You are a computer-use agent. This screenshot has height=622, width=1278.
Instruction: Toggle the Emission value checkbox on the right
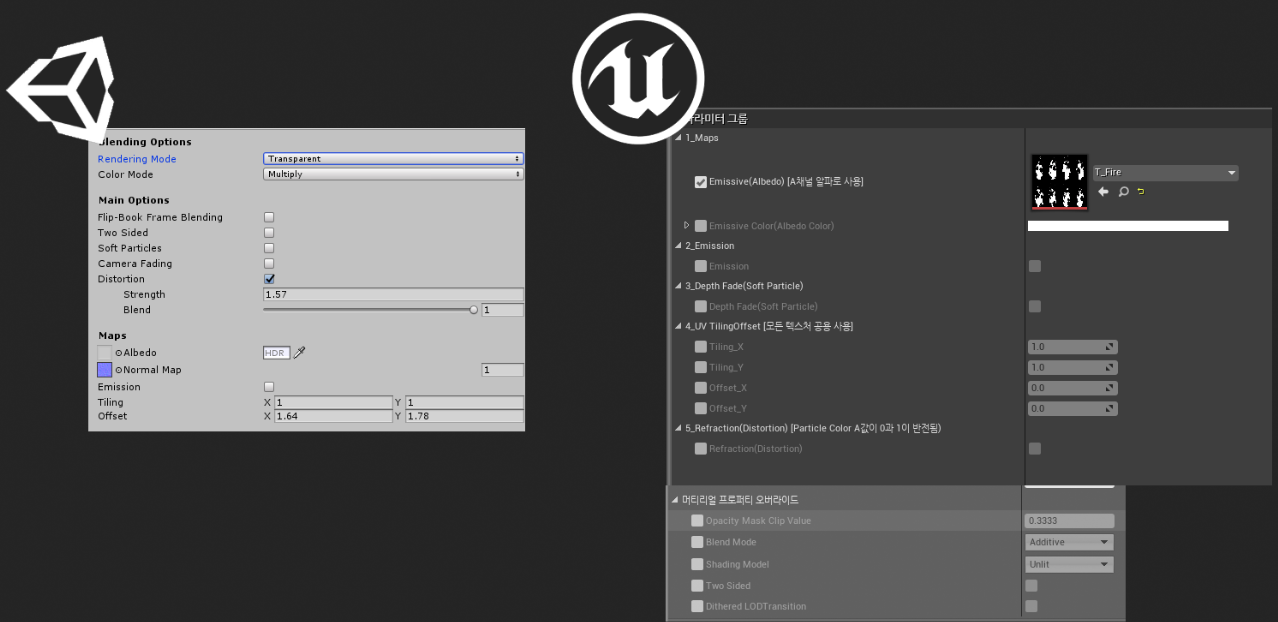pos(1035,266)
